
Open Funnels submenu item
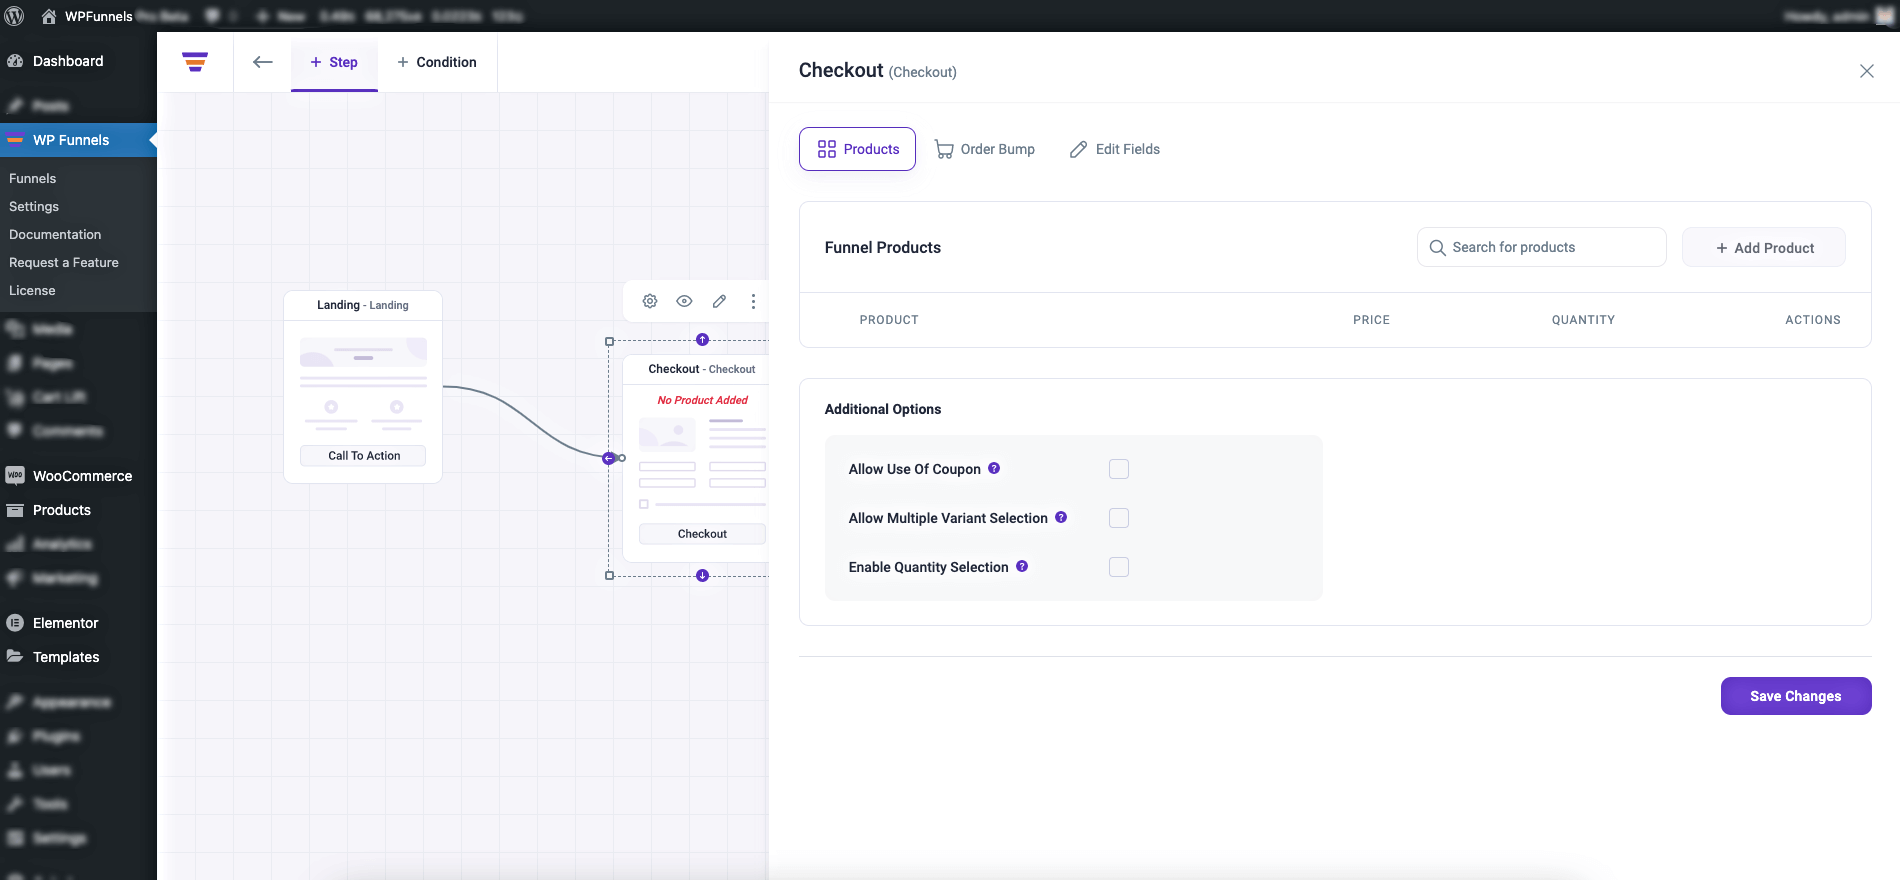point(32,178)
